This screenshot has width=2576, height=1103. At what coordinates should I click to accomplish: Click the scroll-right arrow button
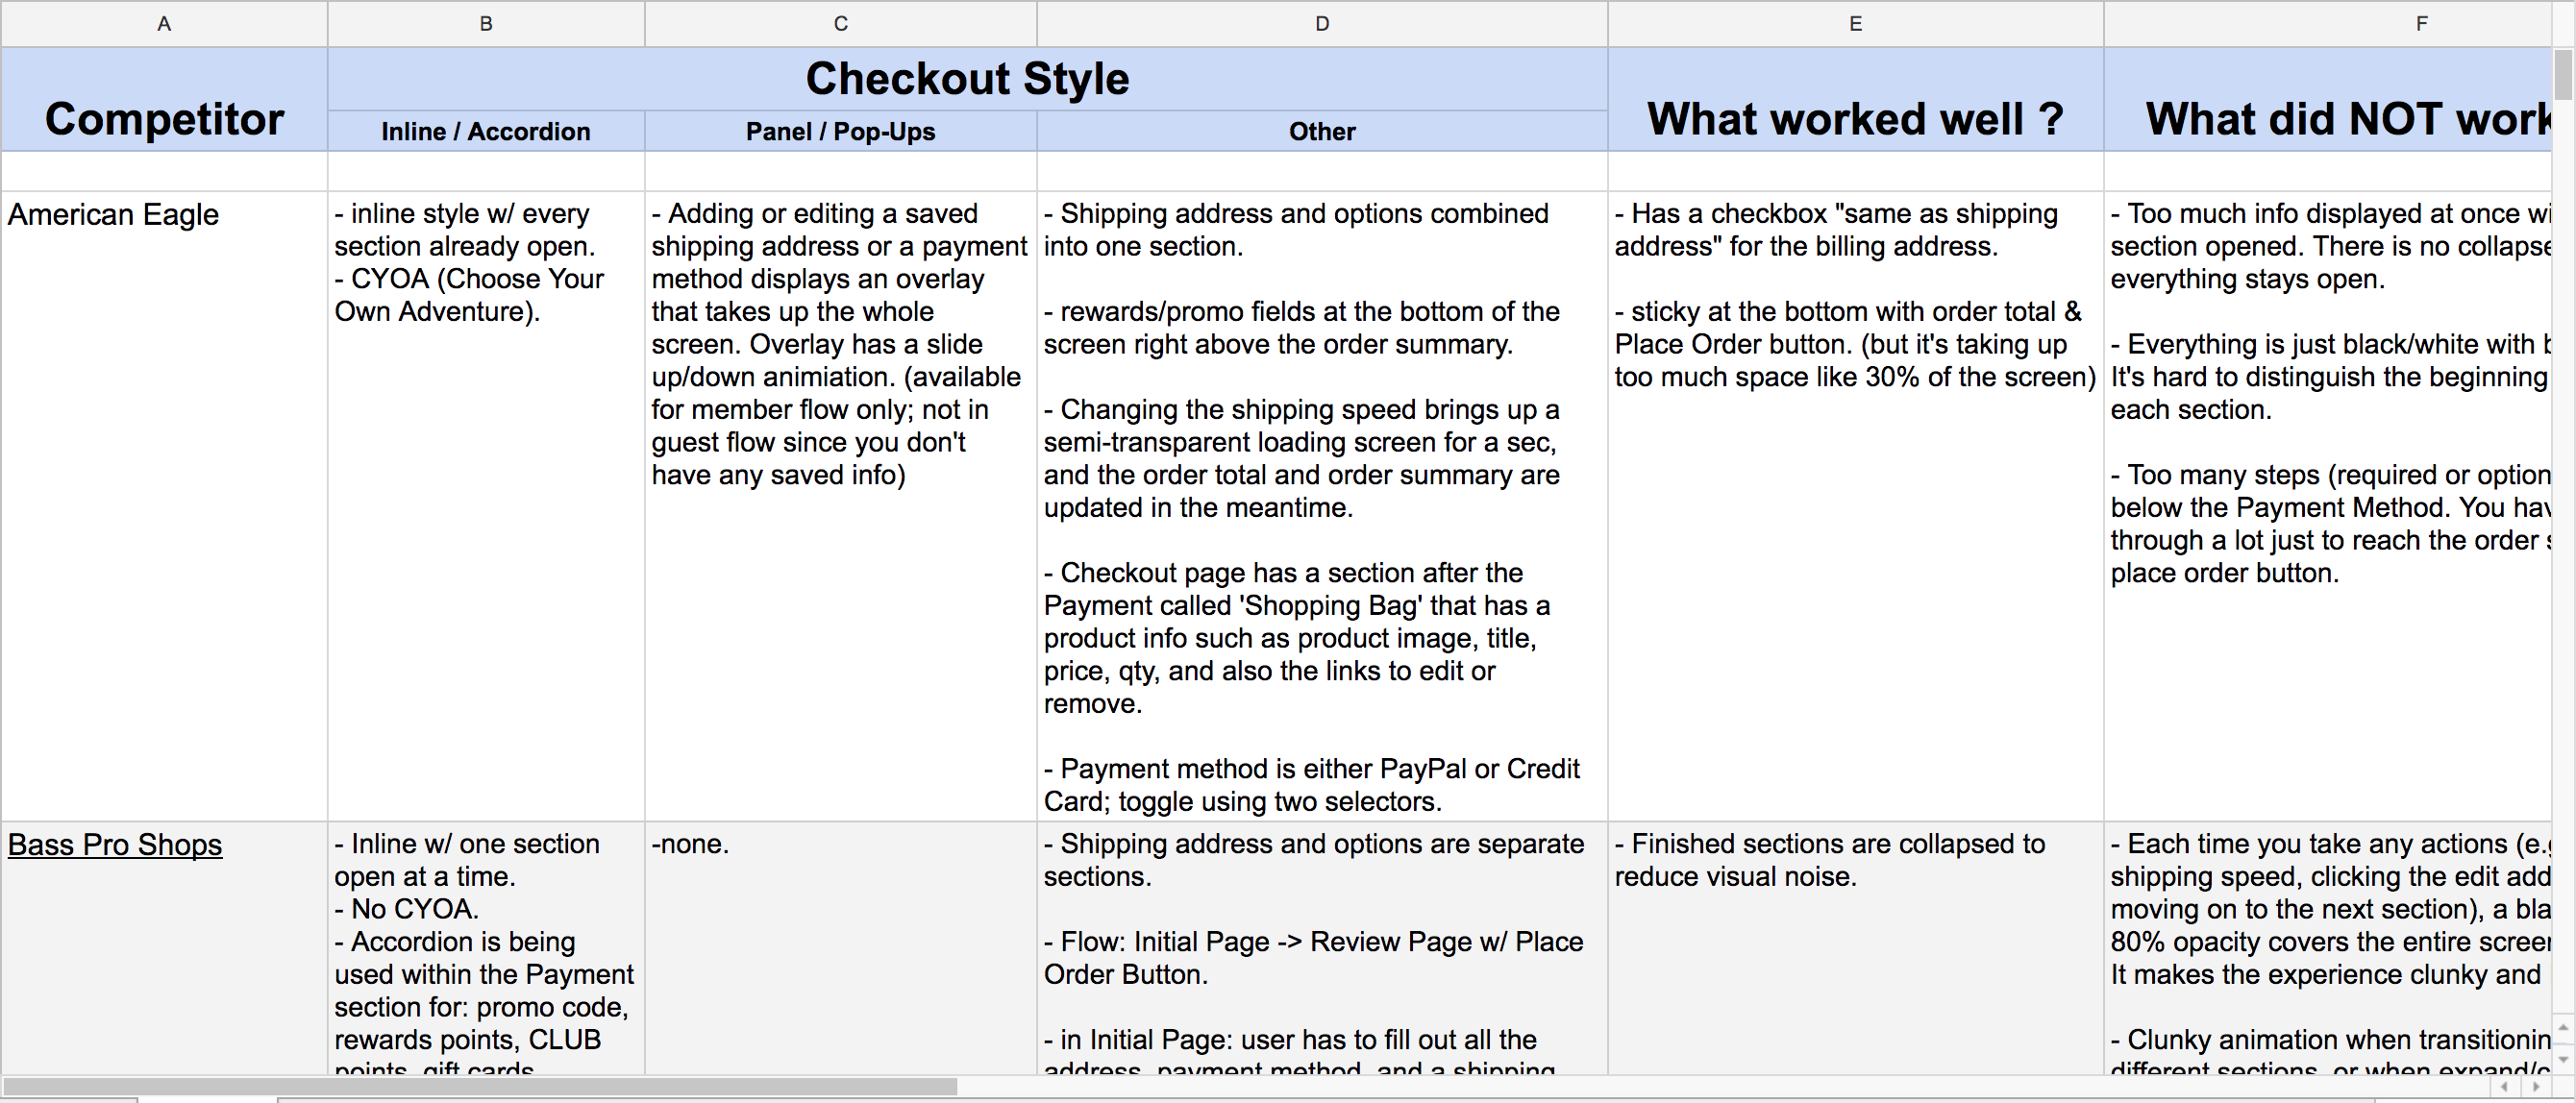coord(2535,1086)
